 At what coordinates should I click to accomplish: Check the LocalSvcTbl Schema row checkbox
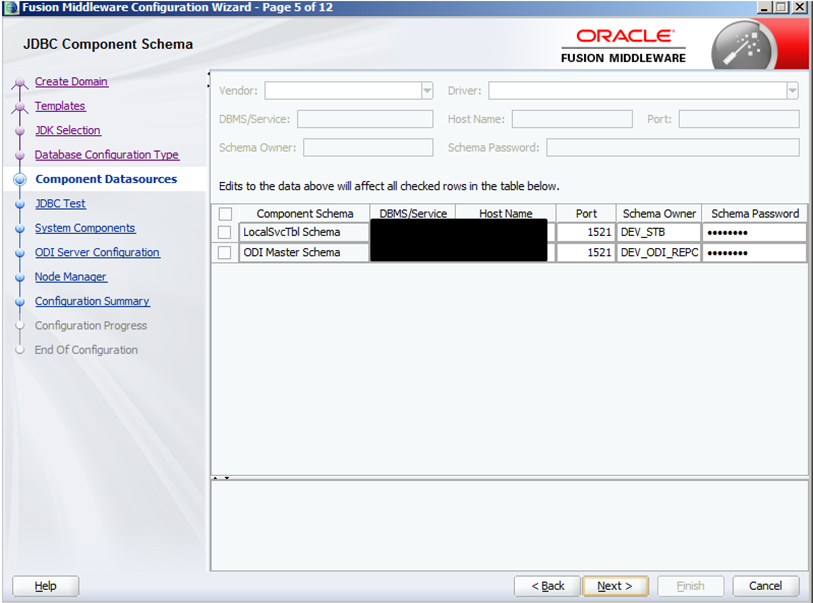click(x=225, y=233)
